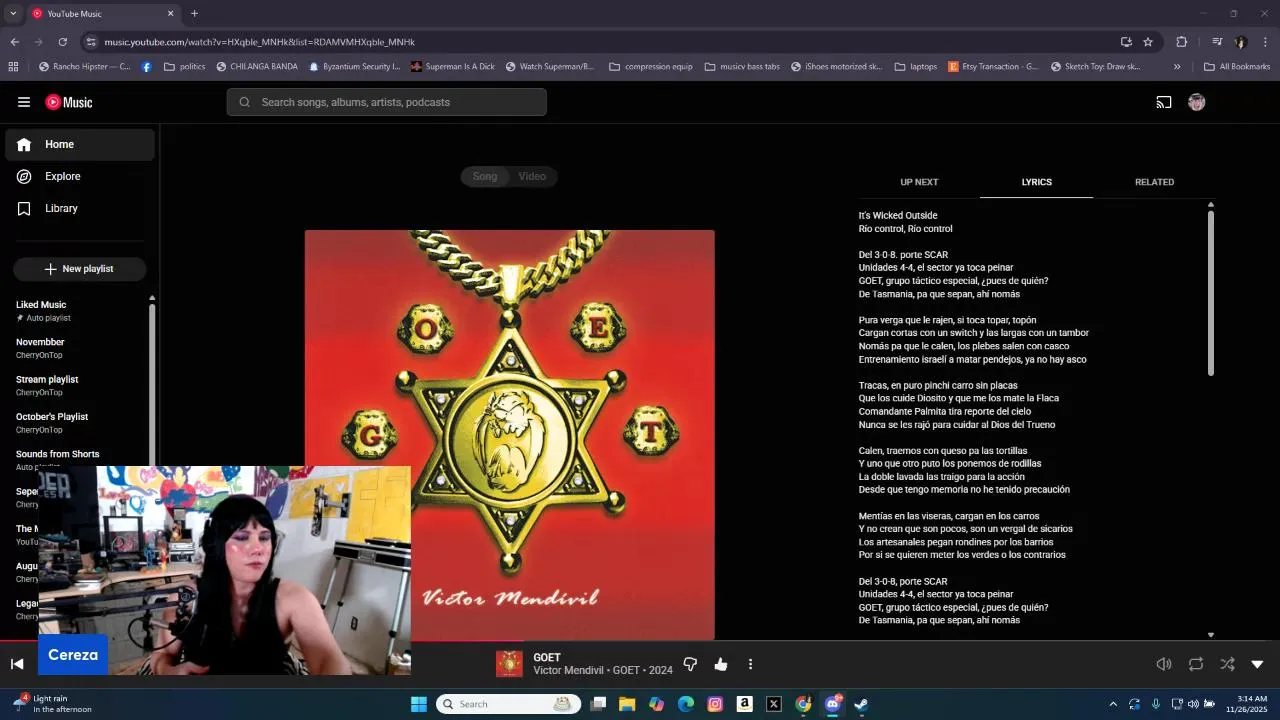Click the Cast to device icon

coord(1164,102)
